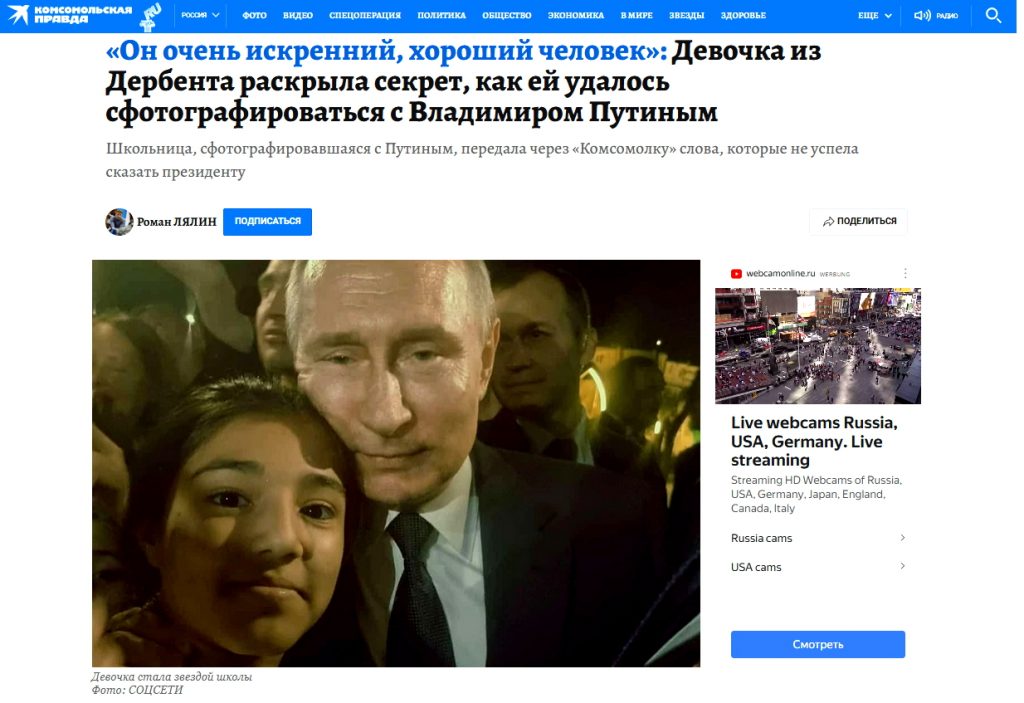The image size is (1024, 703).
Task: Click the blue Смотреть button
Action: click(818, 644)
